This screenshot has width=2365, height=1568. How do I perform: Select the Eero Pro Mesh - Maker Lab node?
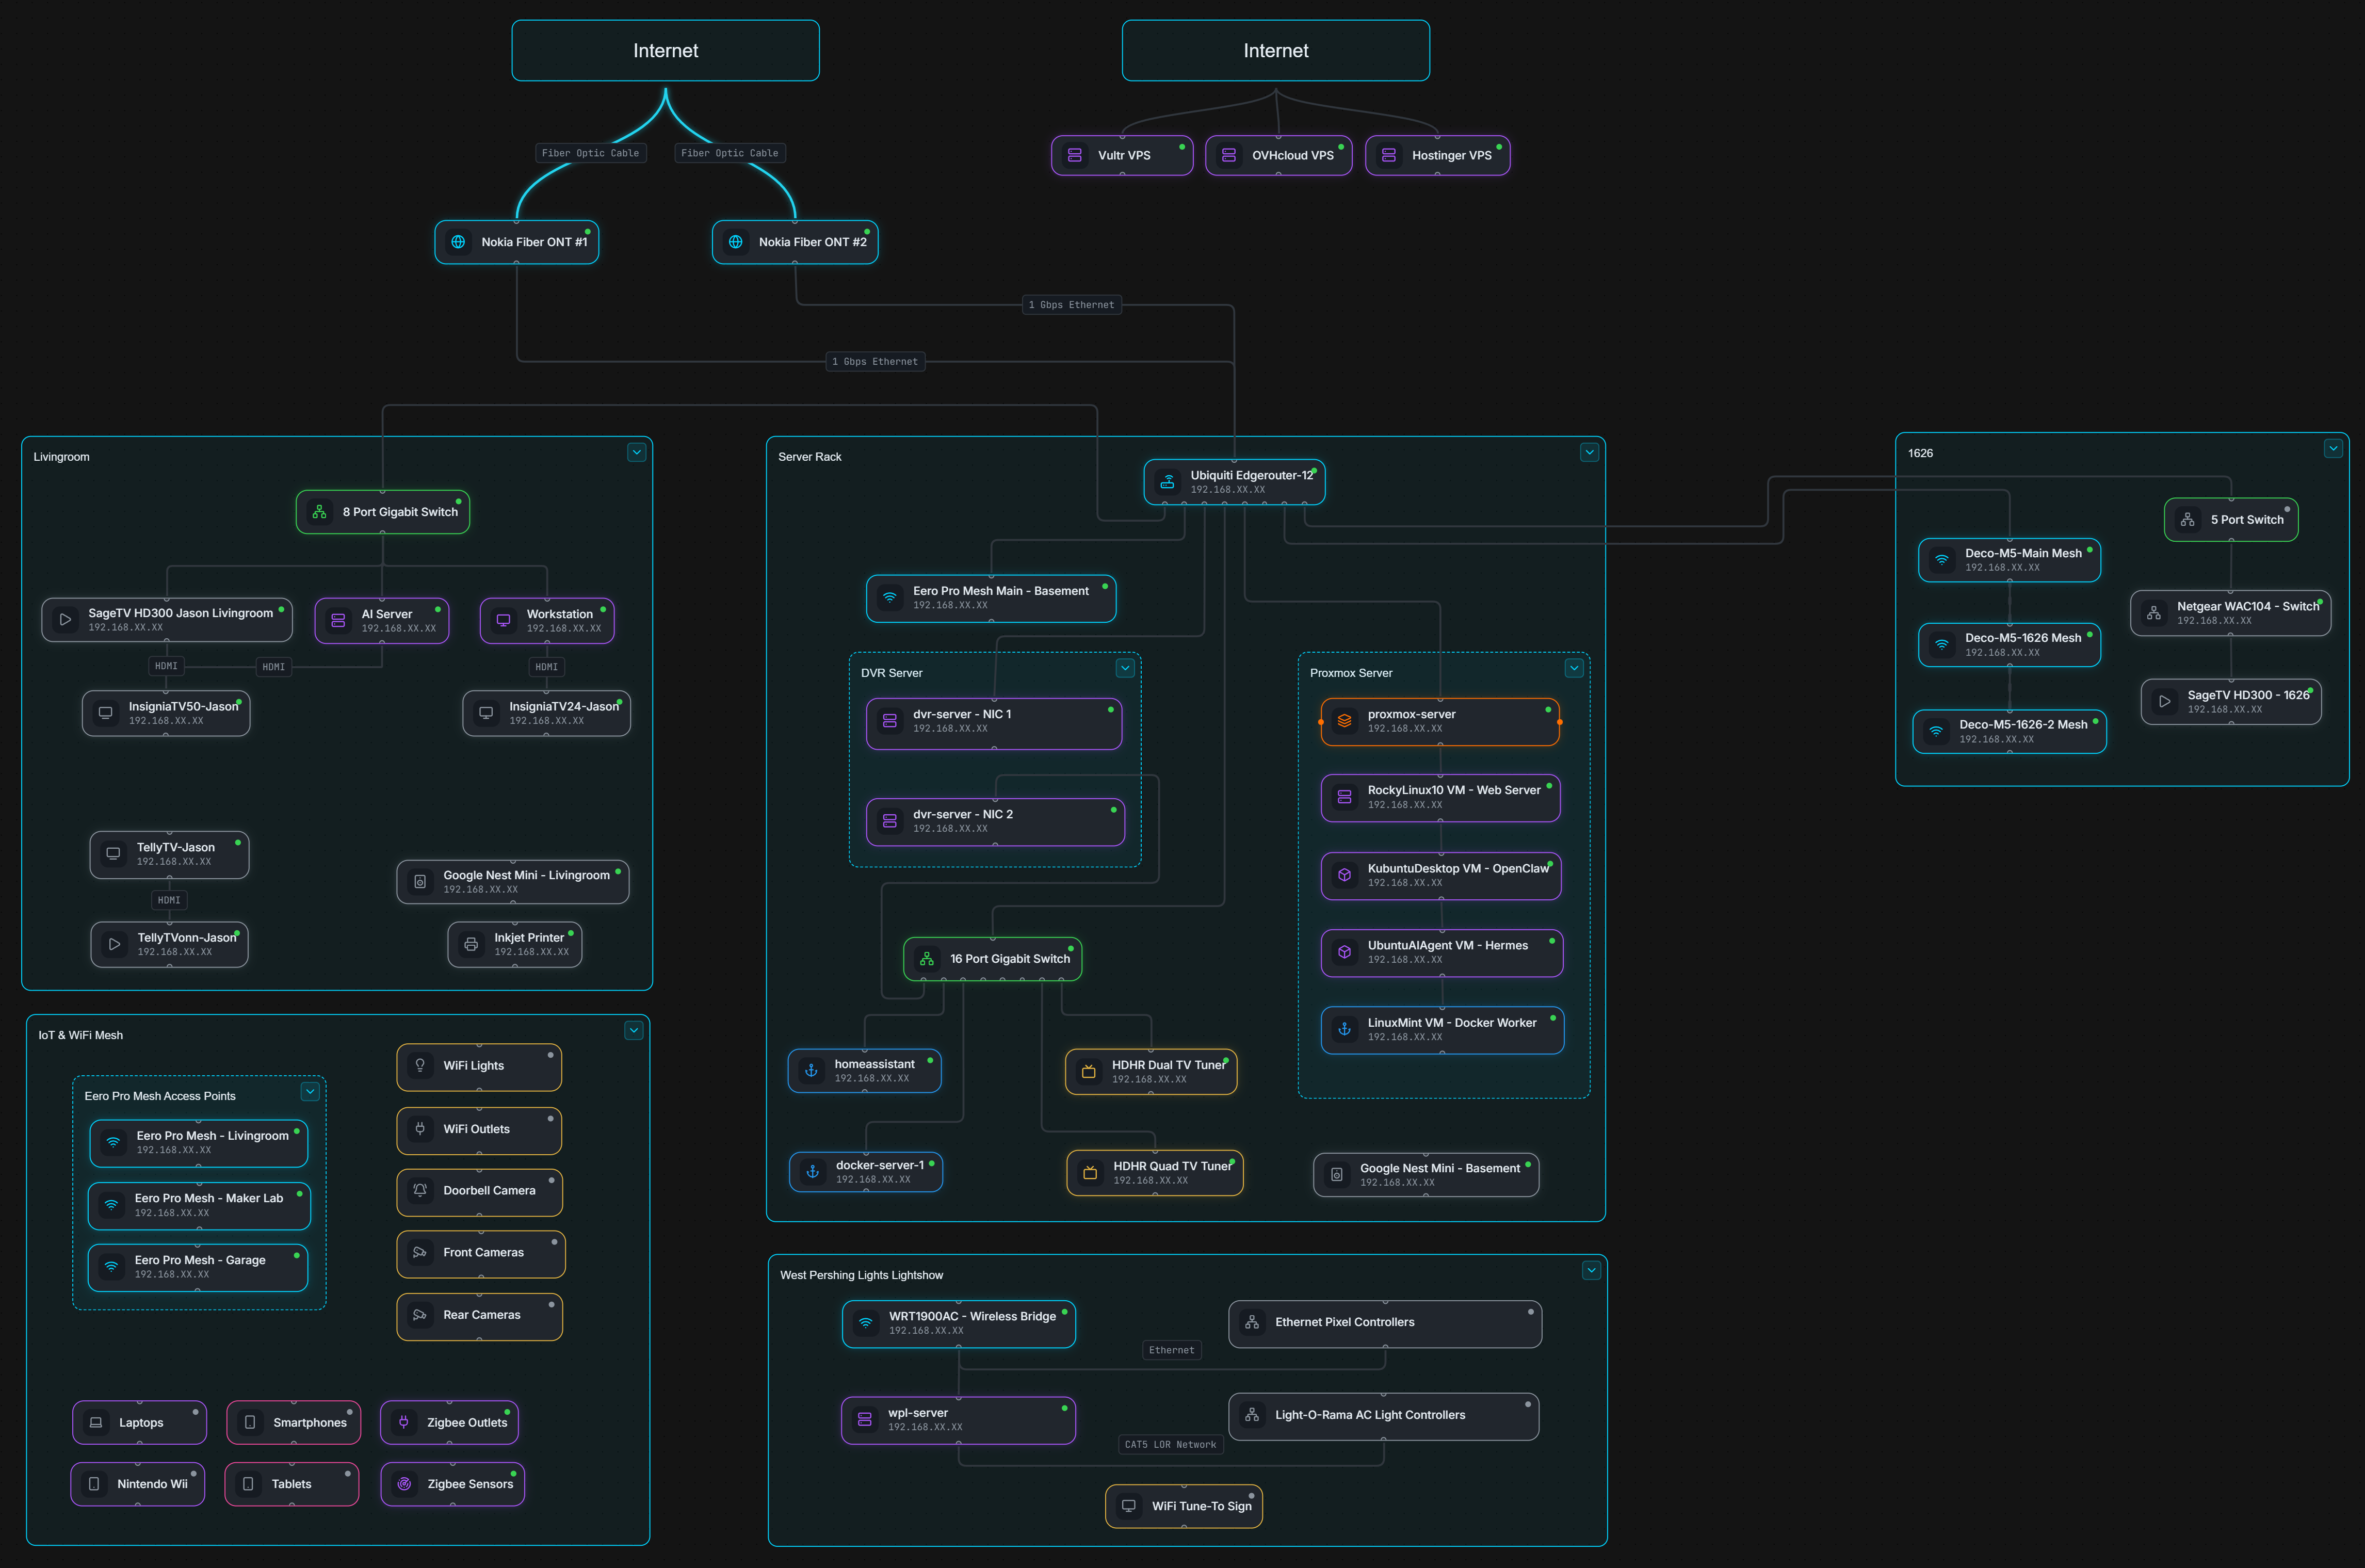point(199,1206)
